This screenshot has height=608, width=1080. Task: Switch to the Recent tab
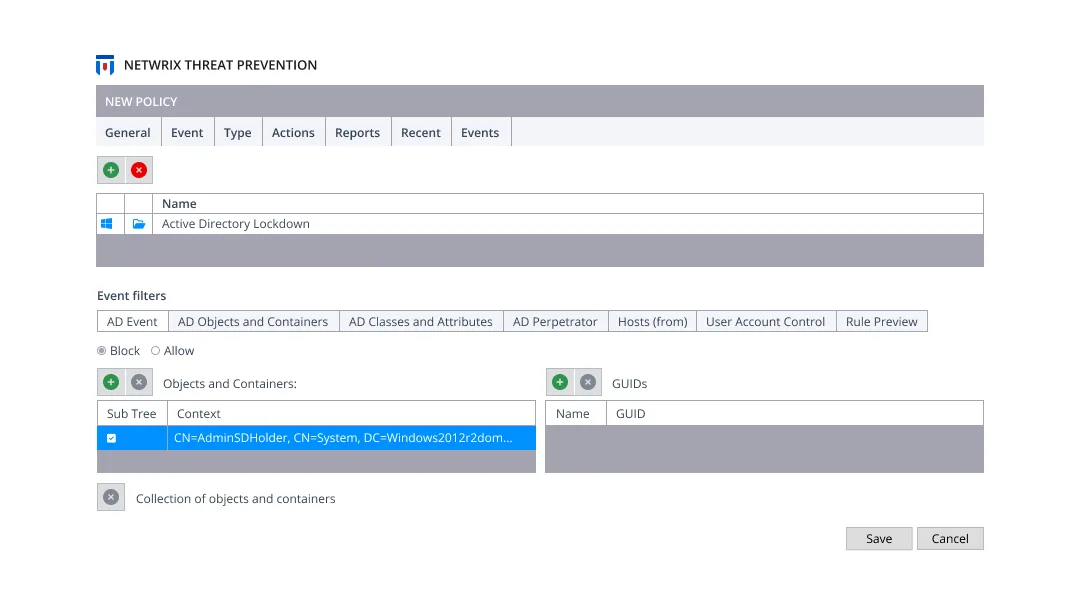(421, 132)
